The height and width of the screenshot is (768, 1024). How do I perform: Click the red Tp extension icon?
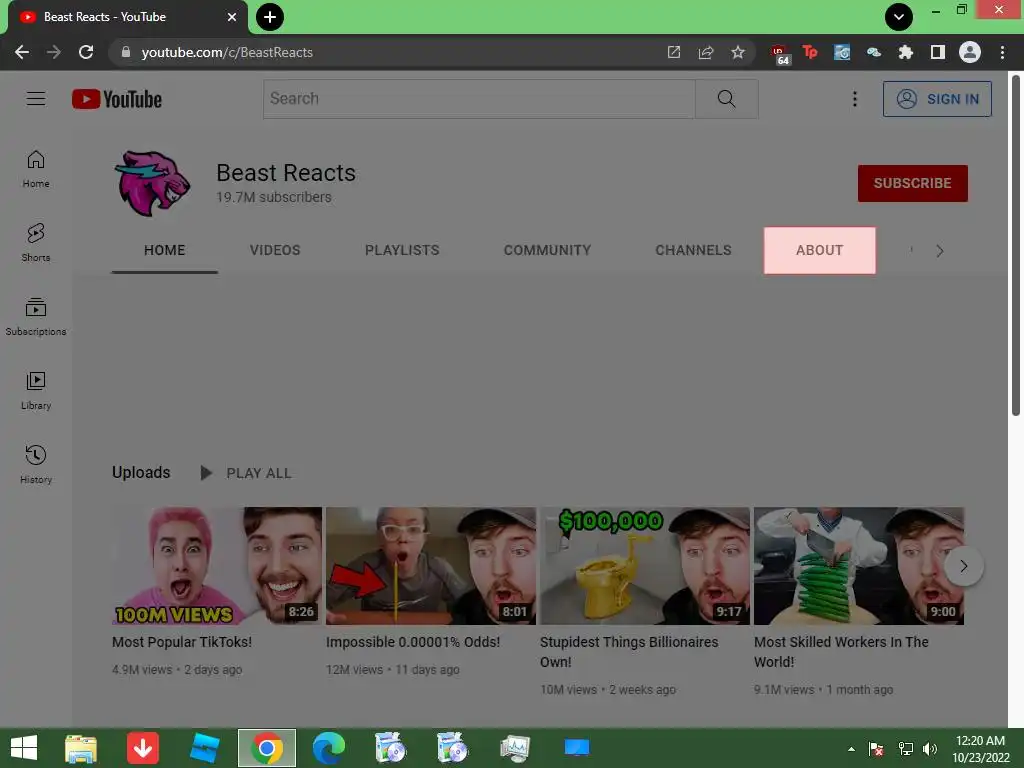810,52
